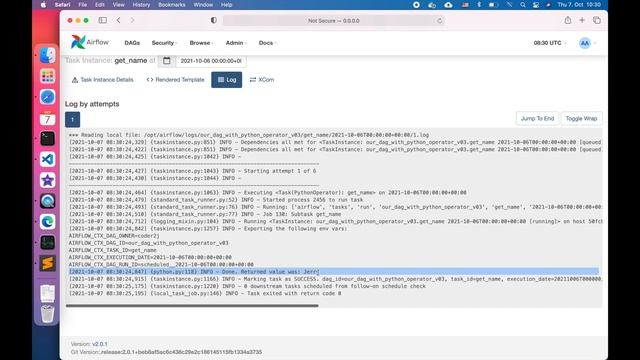Click Toggle Wrap button
Viewport: 640px width, 360px height.
581,118
